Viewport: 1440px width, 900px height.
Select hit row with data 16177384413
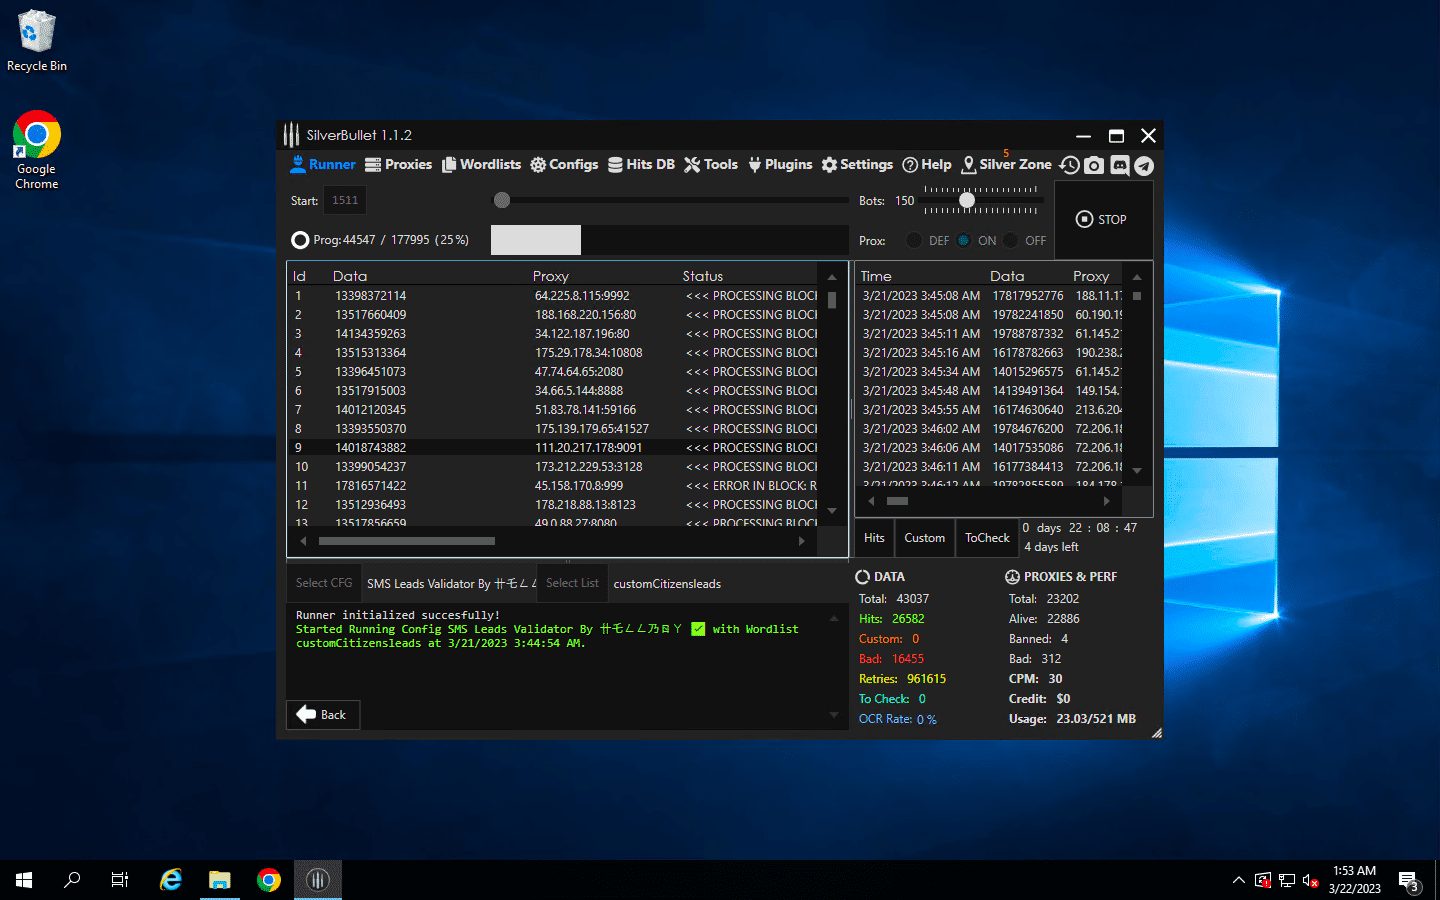(990, 467)
